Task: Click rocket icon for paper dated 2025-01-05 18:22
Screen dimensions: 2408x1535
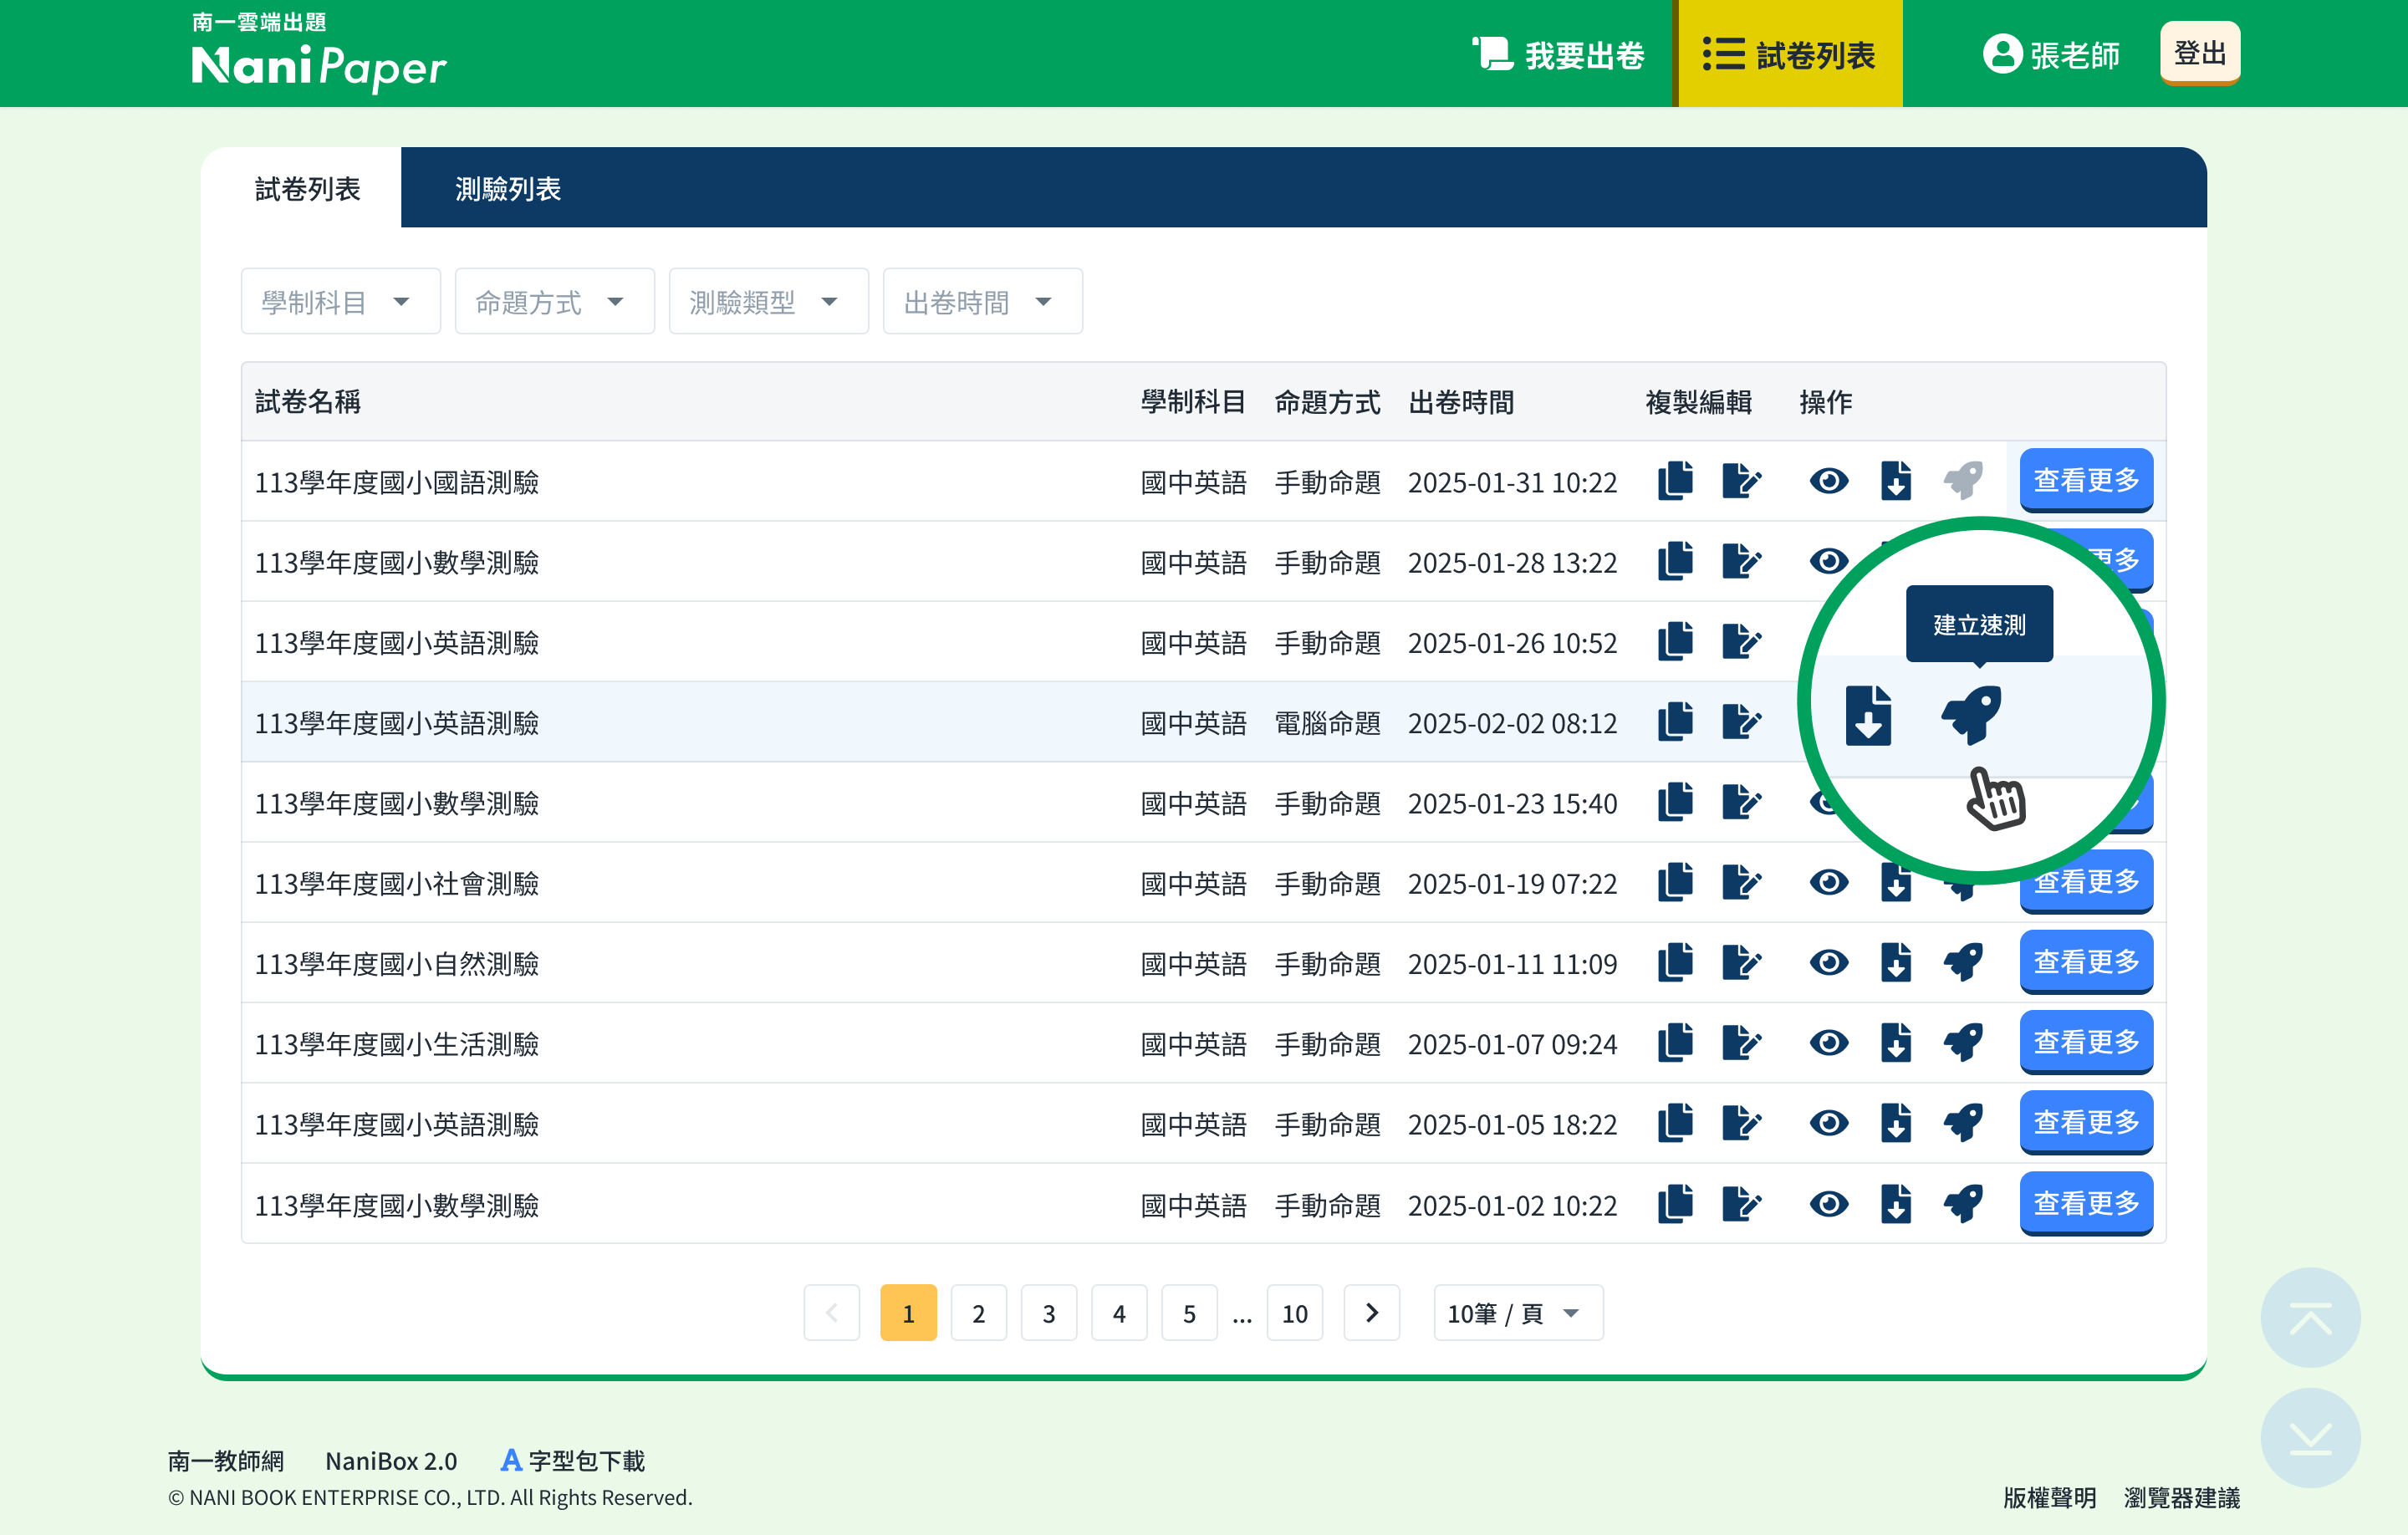Action: 1963,1123
